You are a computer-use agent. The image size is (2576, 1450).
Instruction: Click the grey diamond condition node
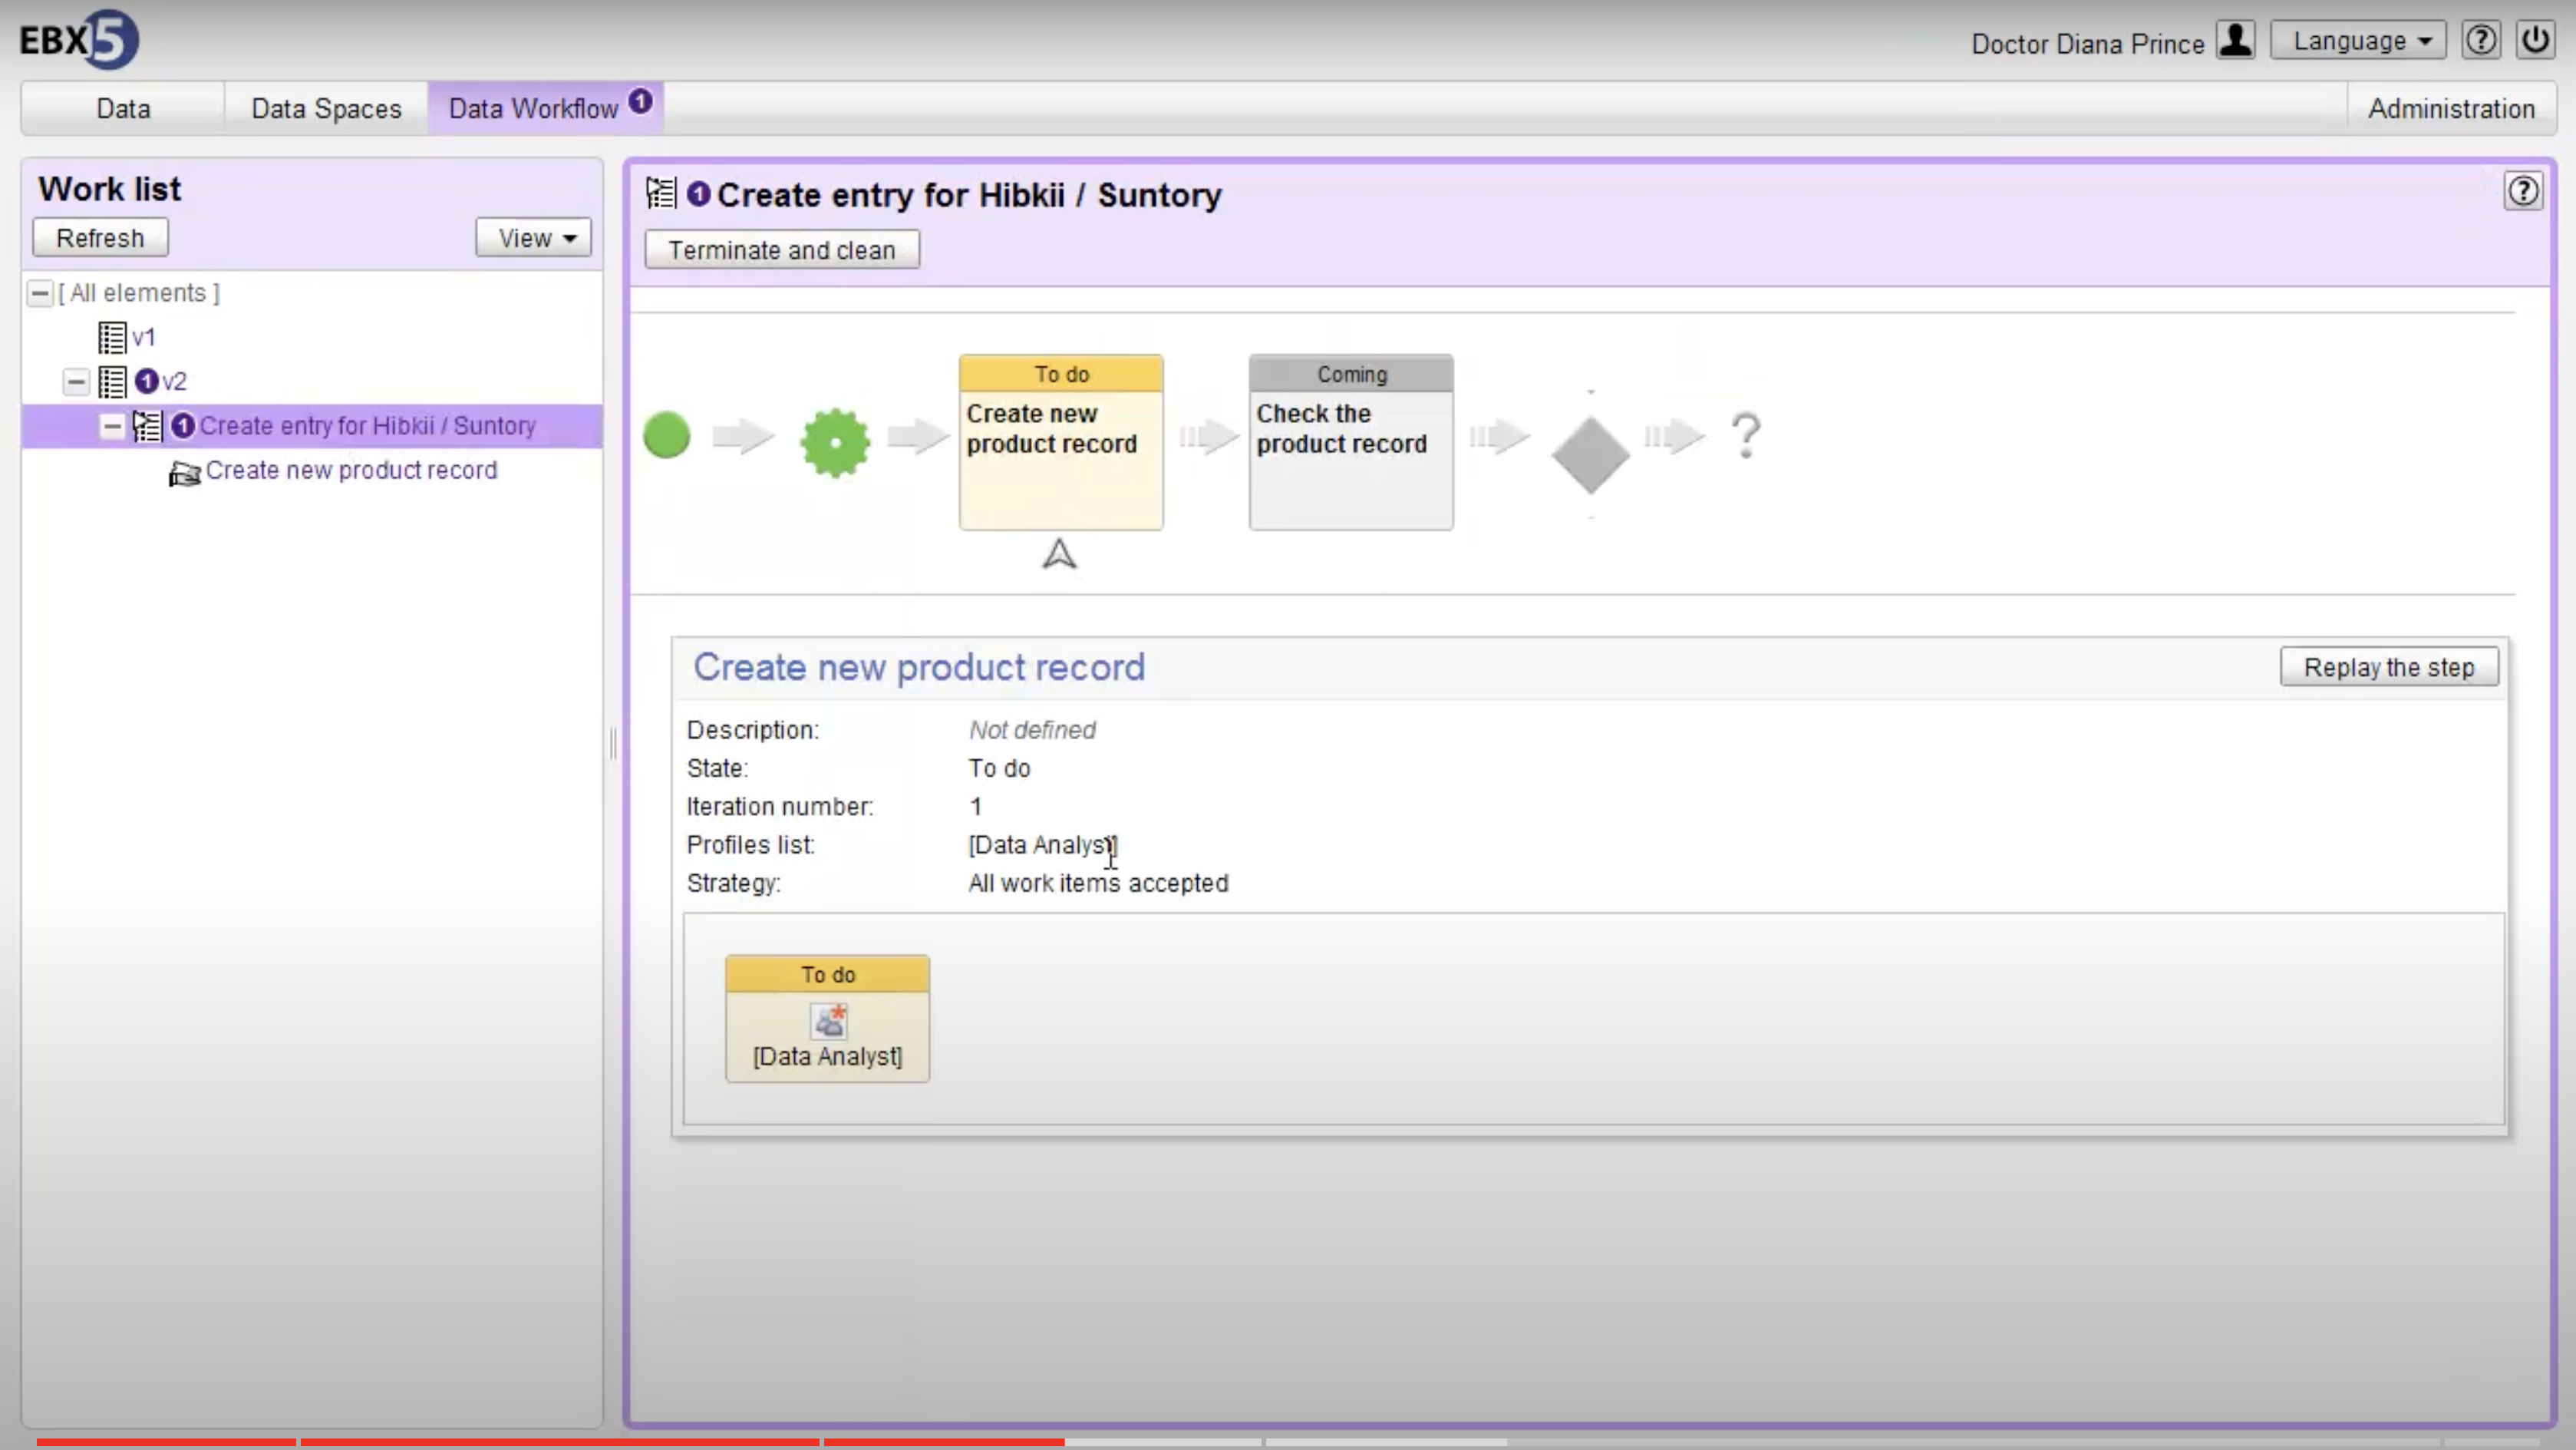click(x=1590, y=455)
